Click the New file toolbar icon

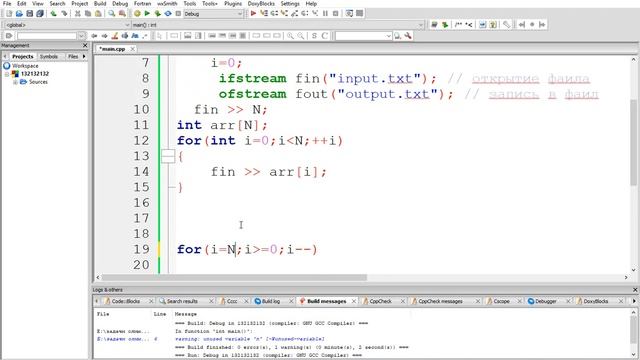pyautogui.click(x=9, y=13)
